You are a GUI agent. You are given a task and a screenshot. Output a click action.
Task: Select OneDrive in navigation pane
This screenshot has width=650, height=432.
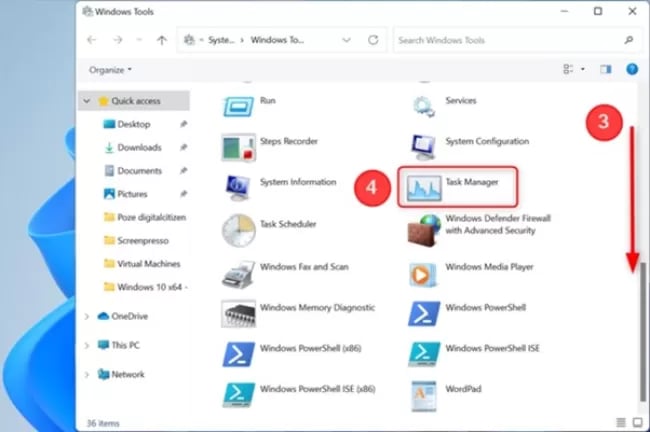pyautogui.click(x=129, y=316)
